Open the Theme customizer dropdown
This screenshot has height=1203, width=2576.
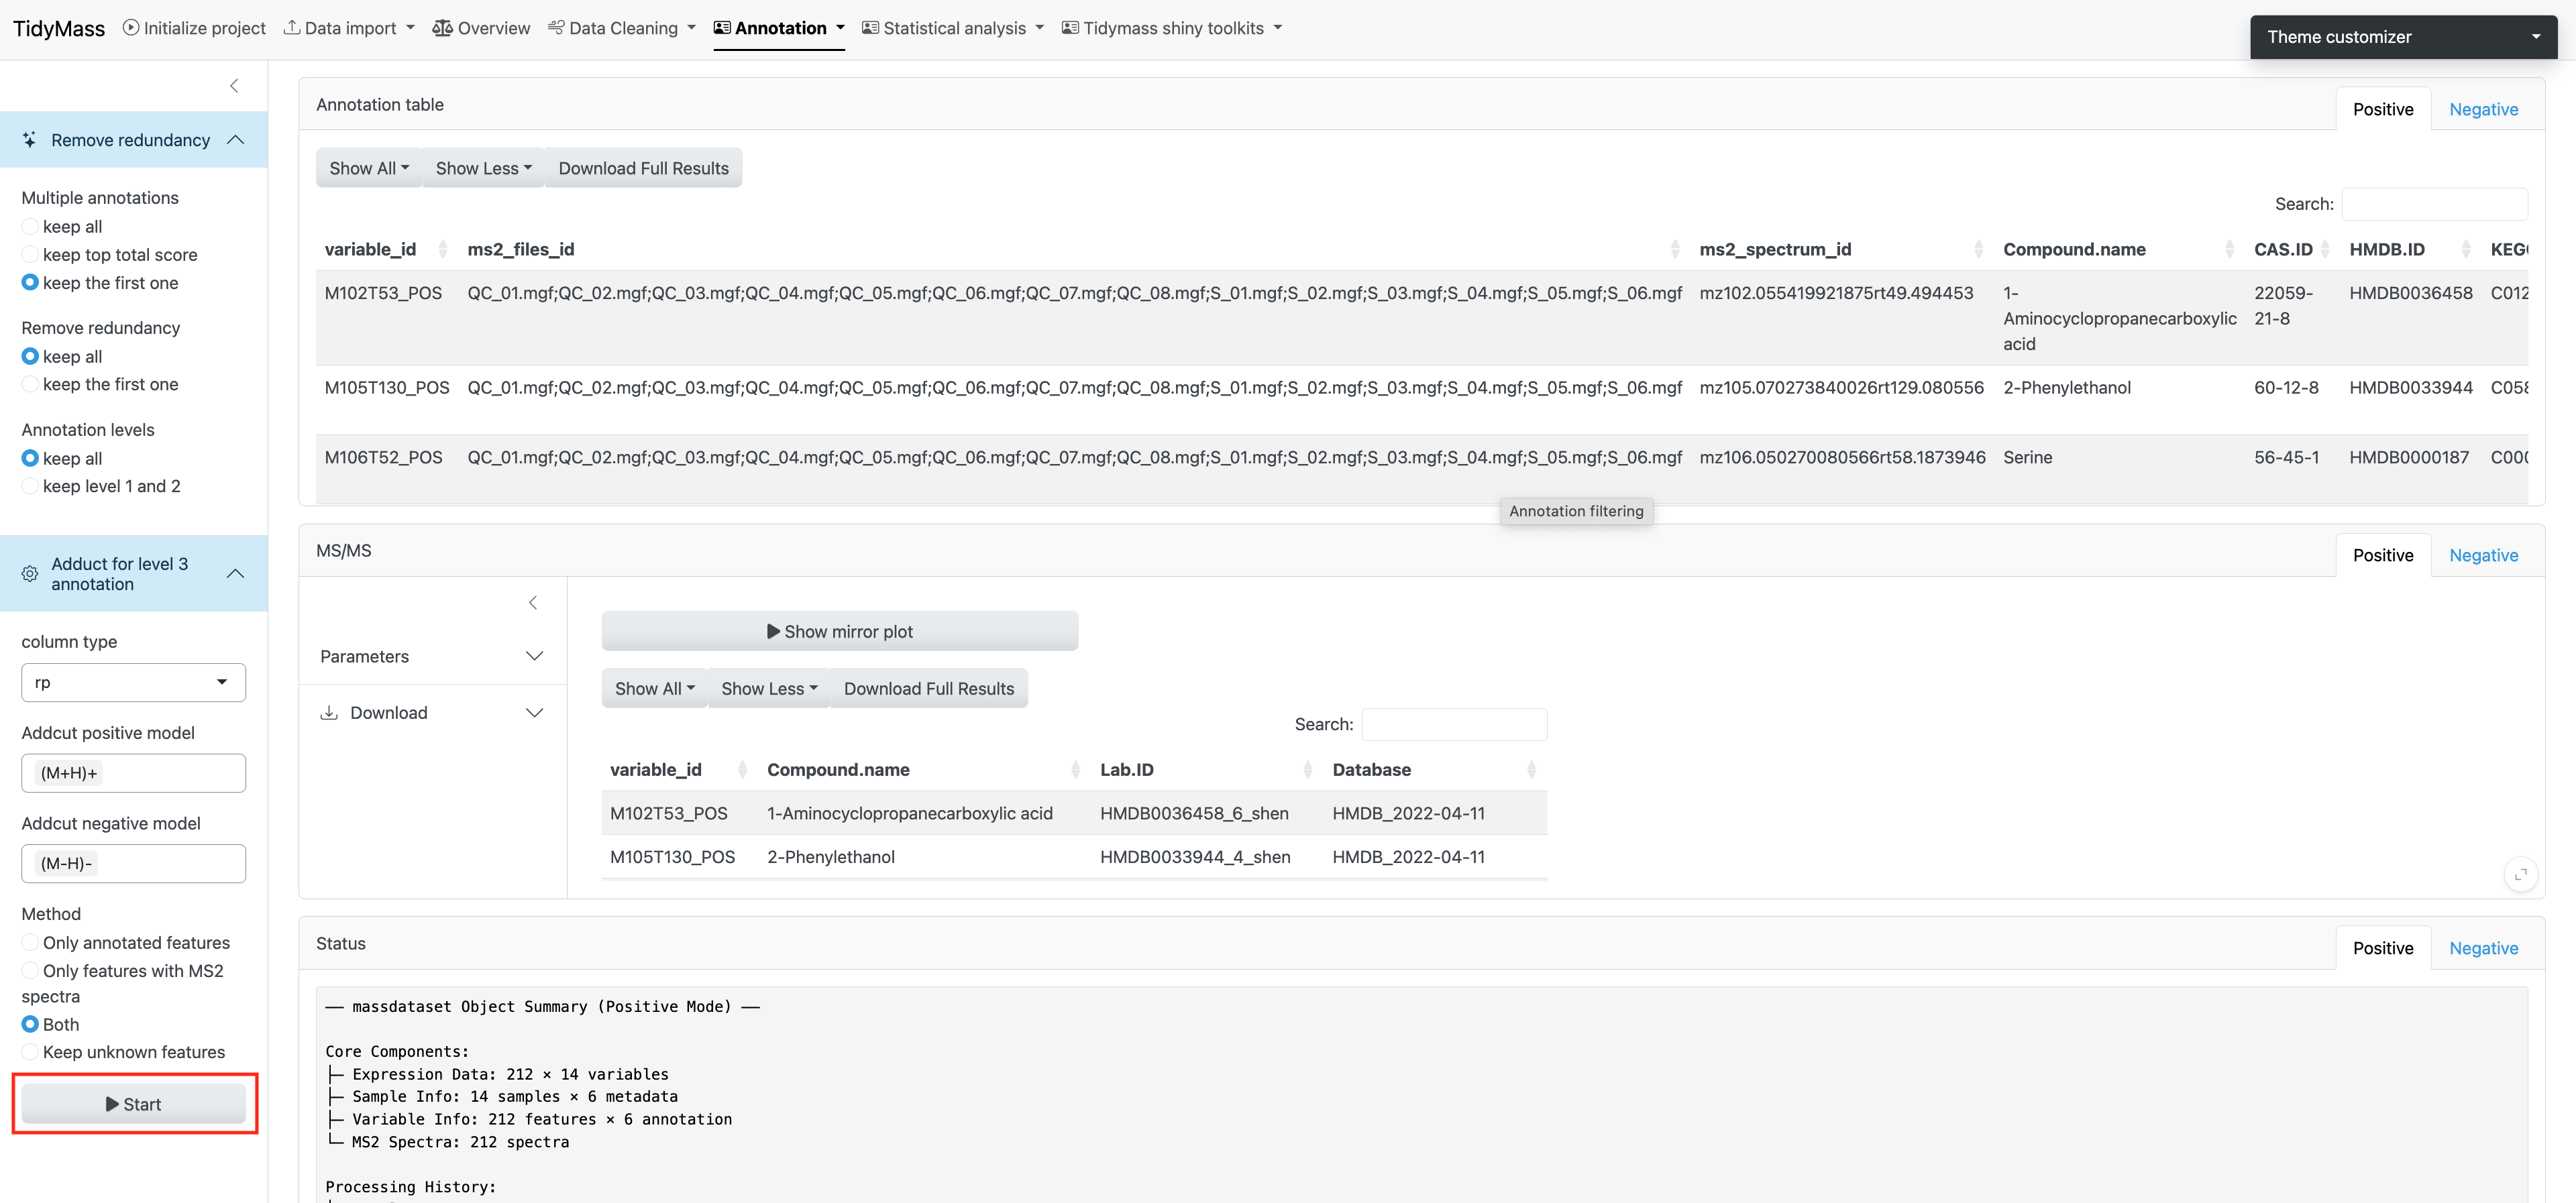pyautogui.click(x=2403, y=37)
